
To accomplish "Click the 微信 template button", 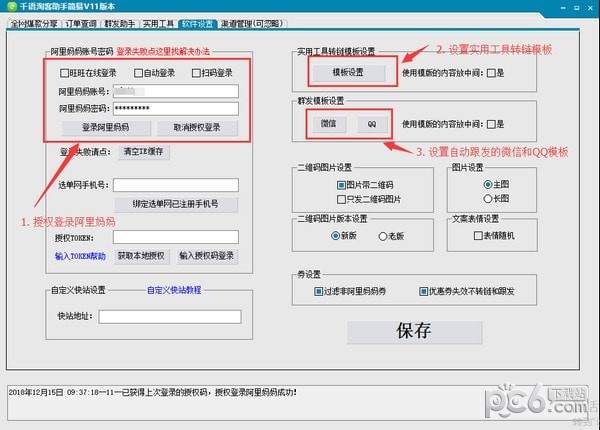I will click(328, 124).
